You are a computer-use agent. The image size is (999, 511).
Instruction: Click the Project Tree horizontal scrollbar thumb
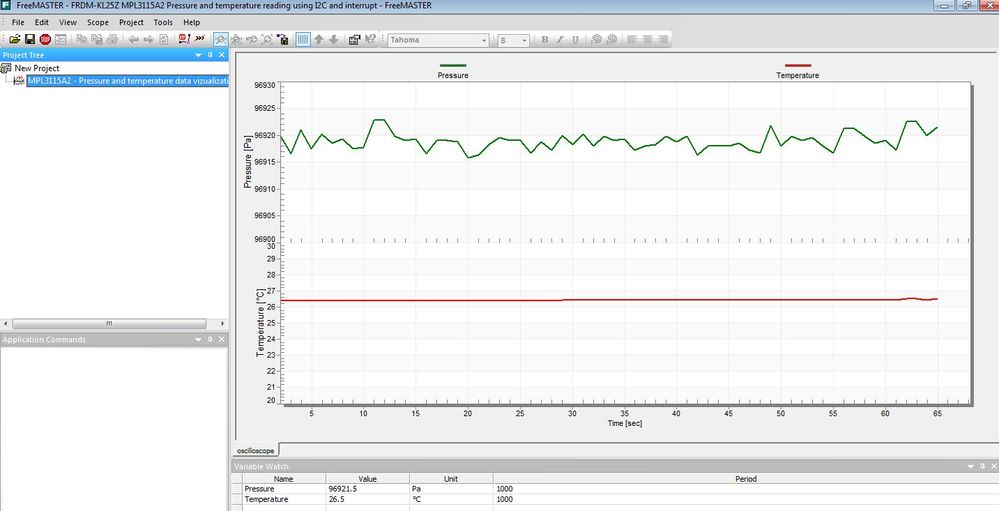[109, 324]
